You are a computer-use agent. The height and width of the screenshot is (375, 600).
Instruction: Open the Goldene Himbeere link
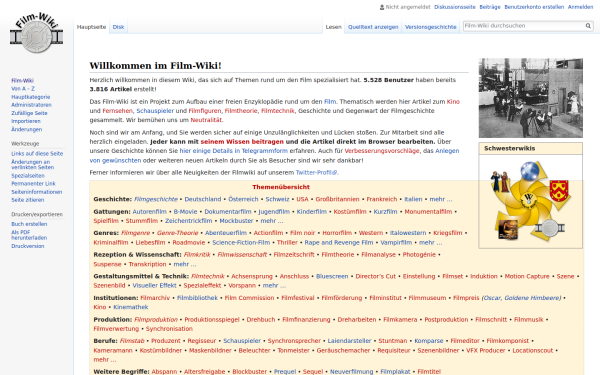(532, 298)
